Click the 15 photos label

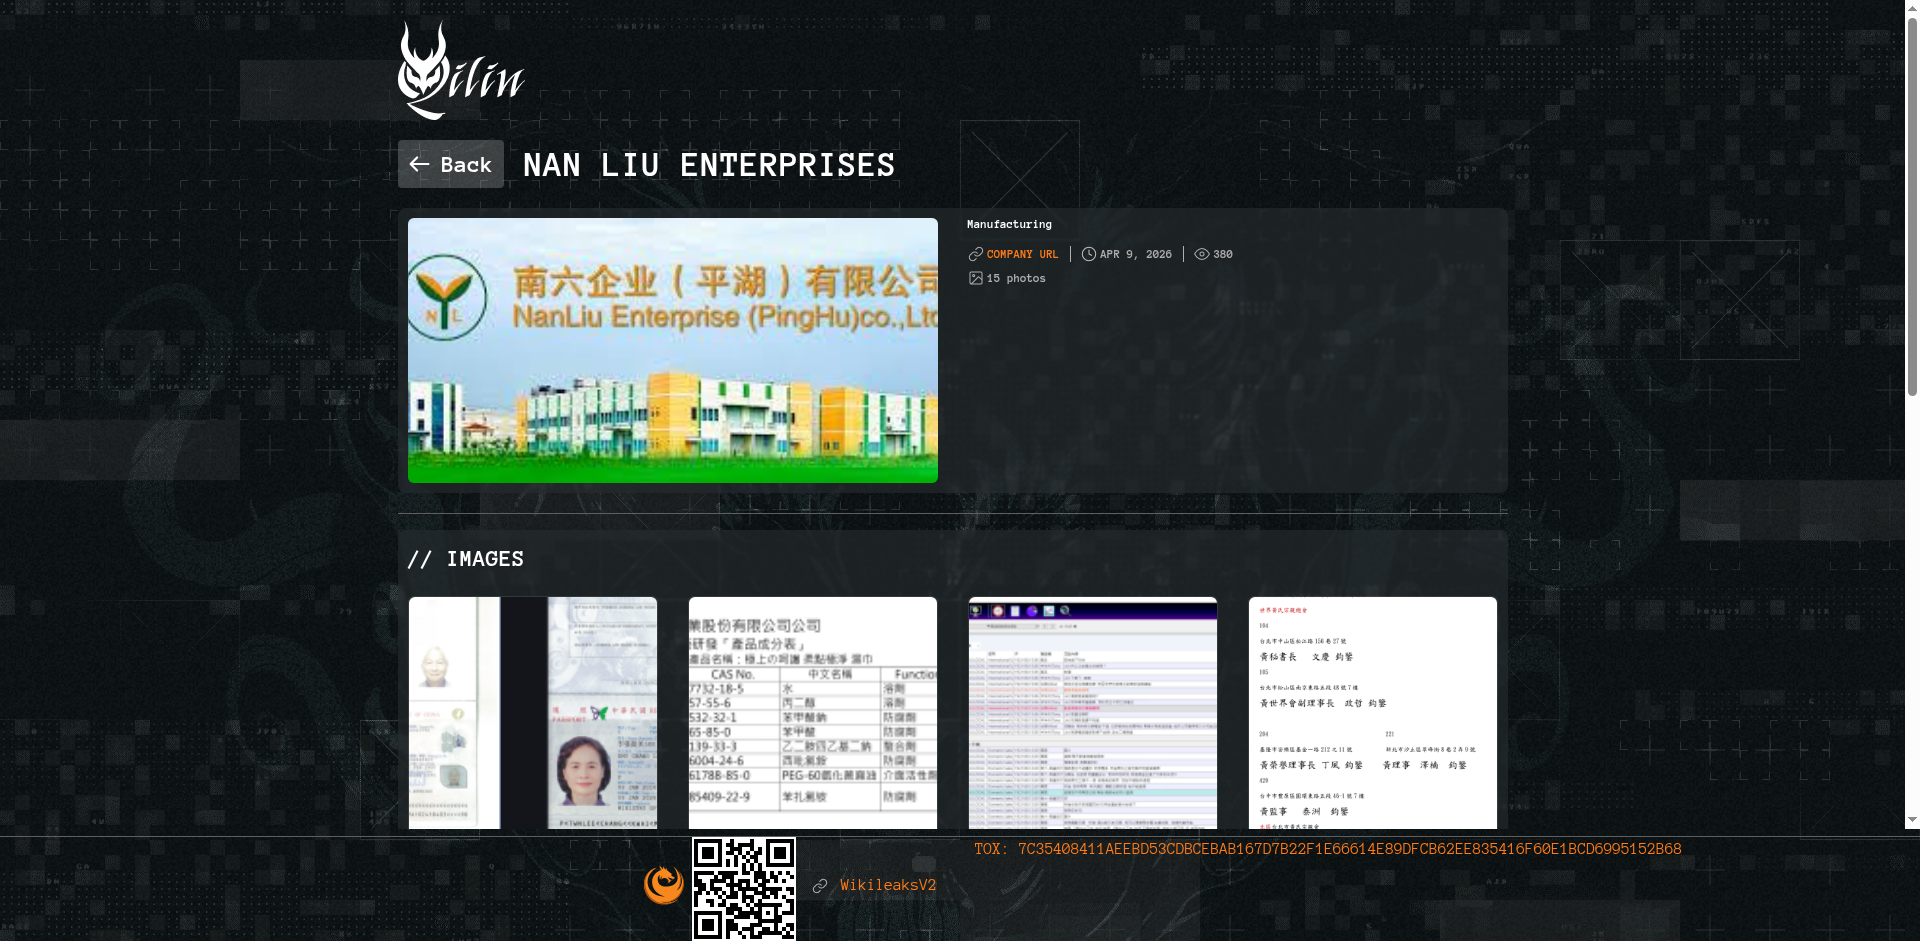(1016, 278)
